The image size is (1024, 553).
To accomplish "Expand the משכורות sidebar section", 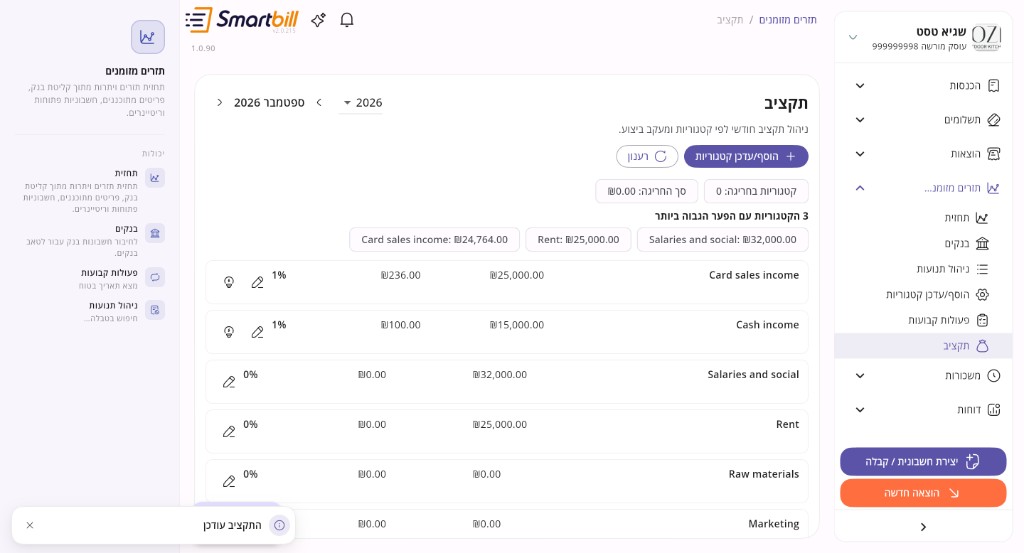I will 860,375.
